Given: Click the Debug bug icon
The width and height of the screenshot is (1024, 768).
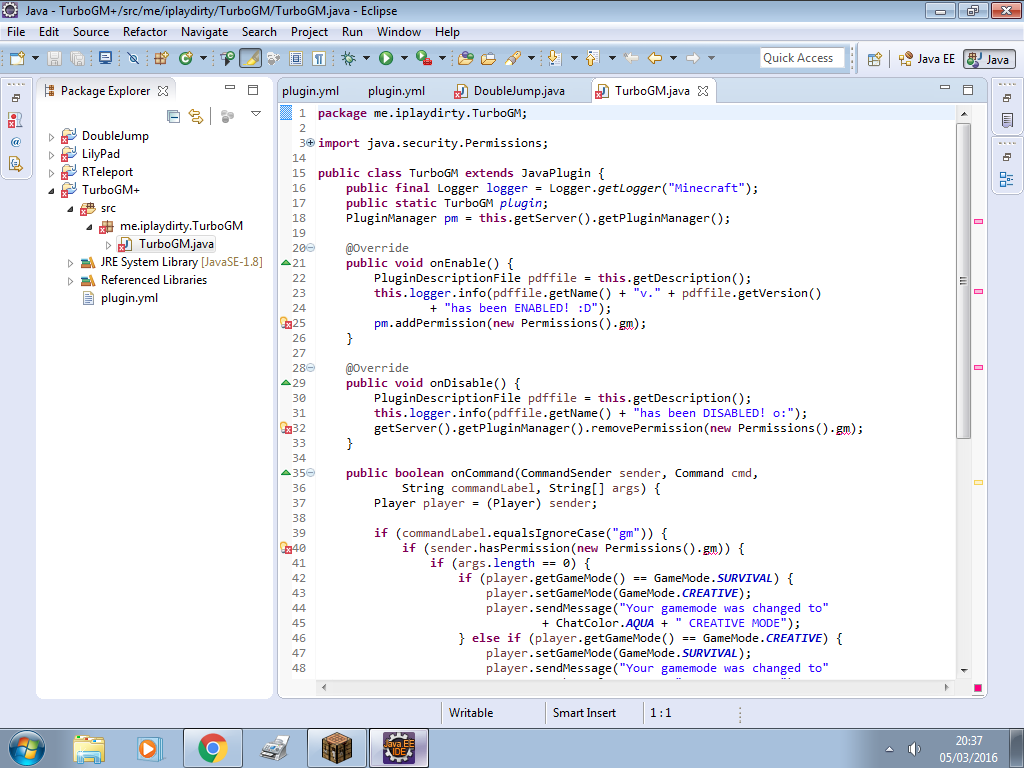Looking at the screenshot, I should tap(349, 59).
